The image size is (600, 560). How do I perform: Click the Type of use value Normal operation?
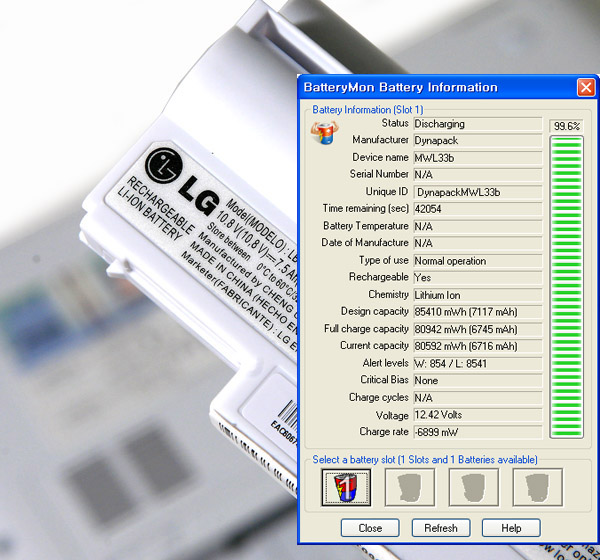point(478,261)
